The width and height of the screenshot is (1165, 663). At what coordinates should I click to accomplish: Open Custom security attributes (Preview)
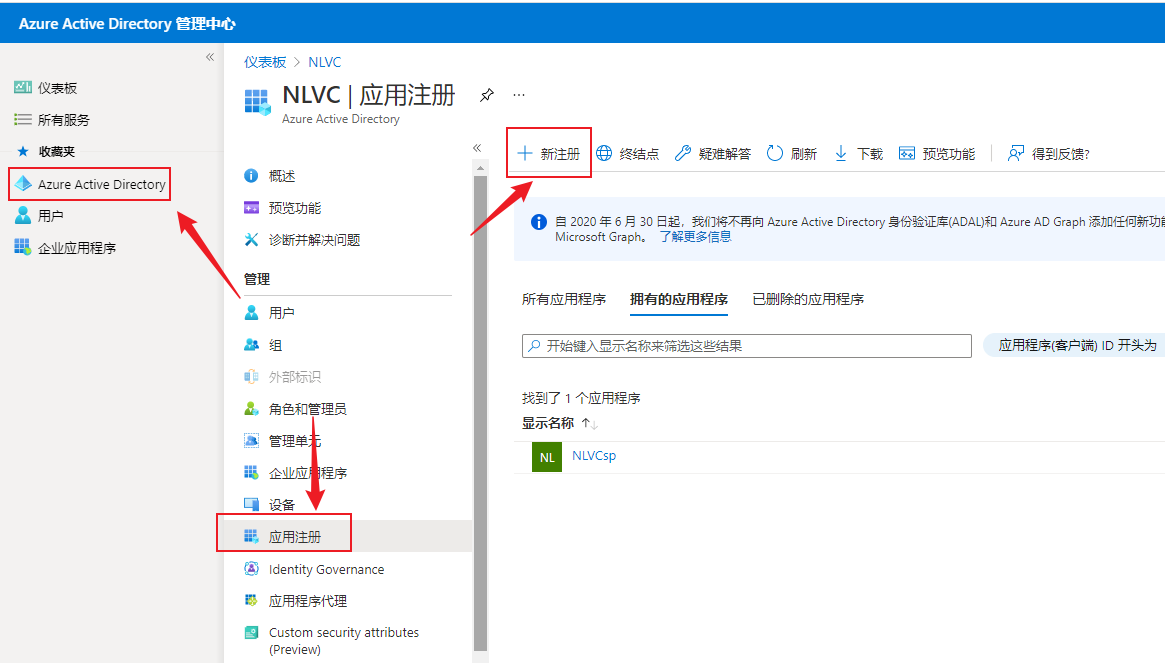[331, 641]
